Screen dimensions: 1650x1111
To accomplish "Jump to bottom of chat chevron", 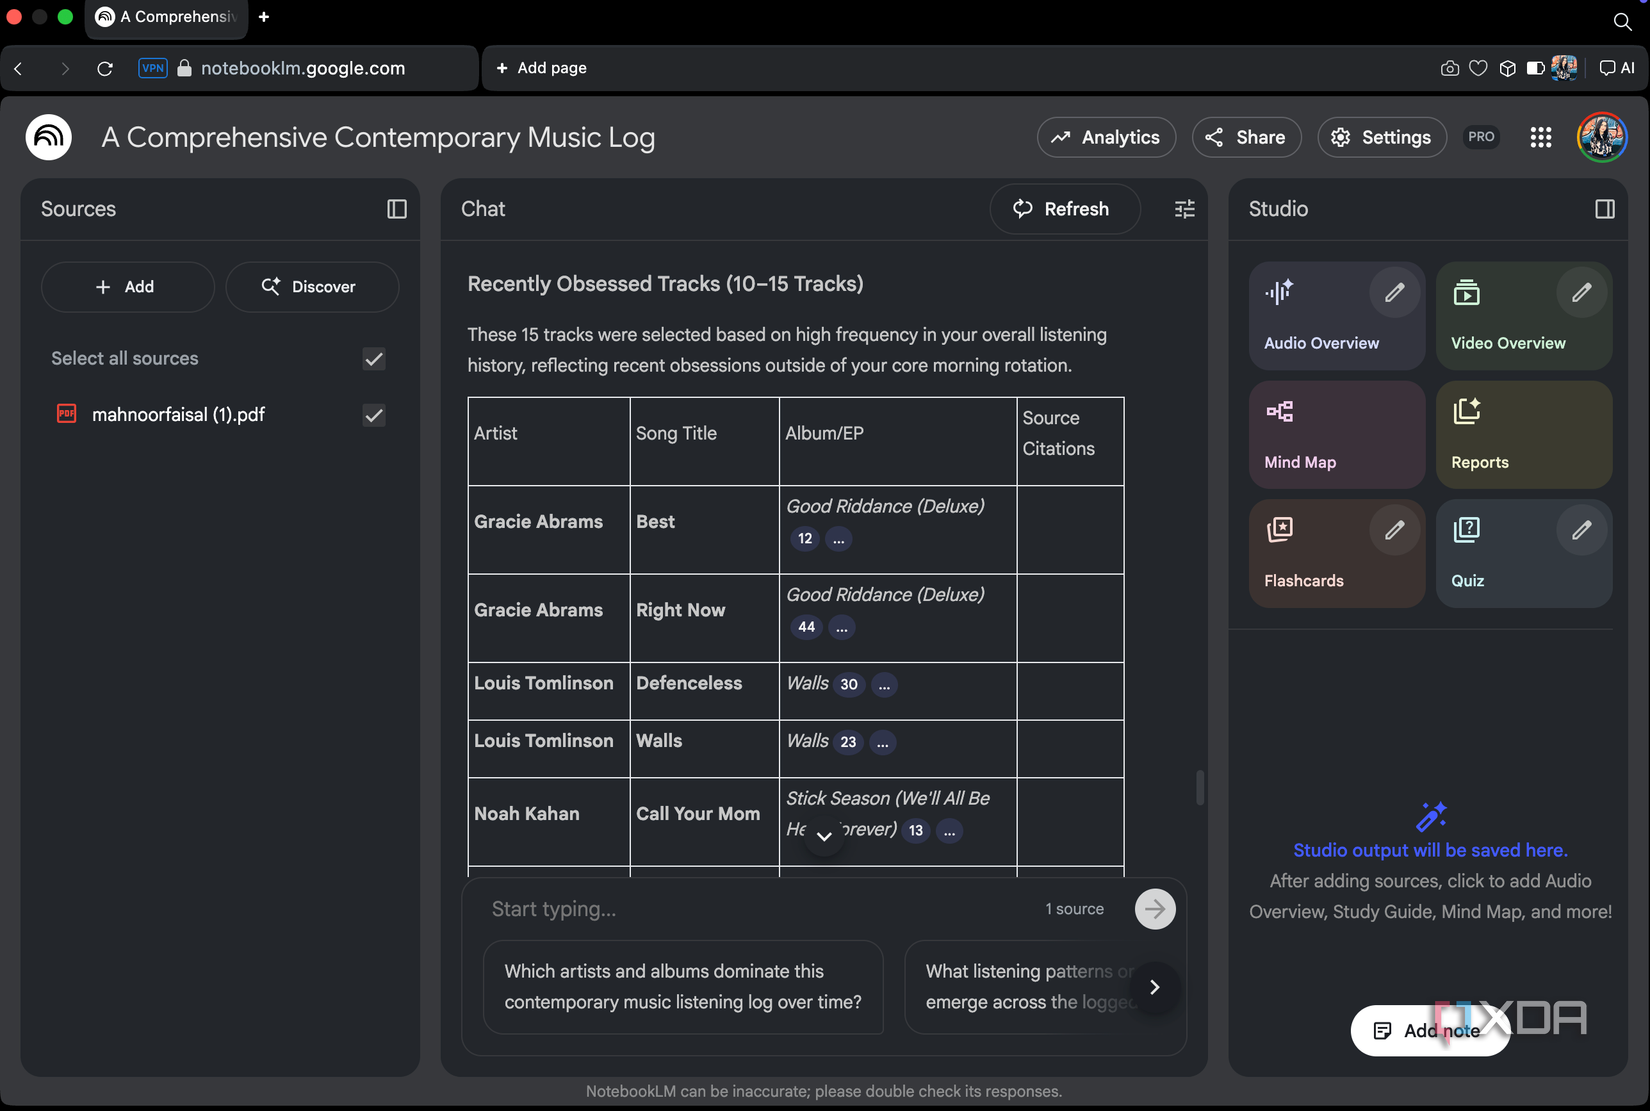I will 824,836.
